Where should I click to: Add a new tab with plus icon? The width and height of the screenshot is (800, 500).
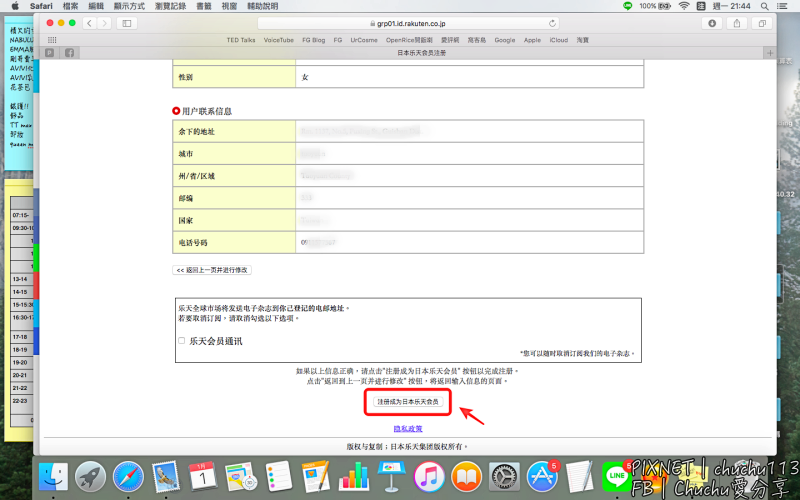click(769, 52)
